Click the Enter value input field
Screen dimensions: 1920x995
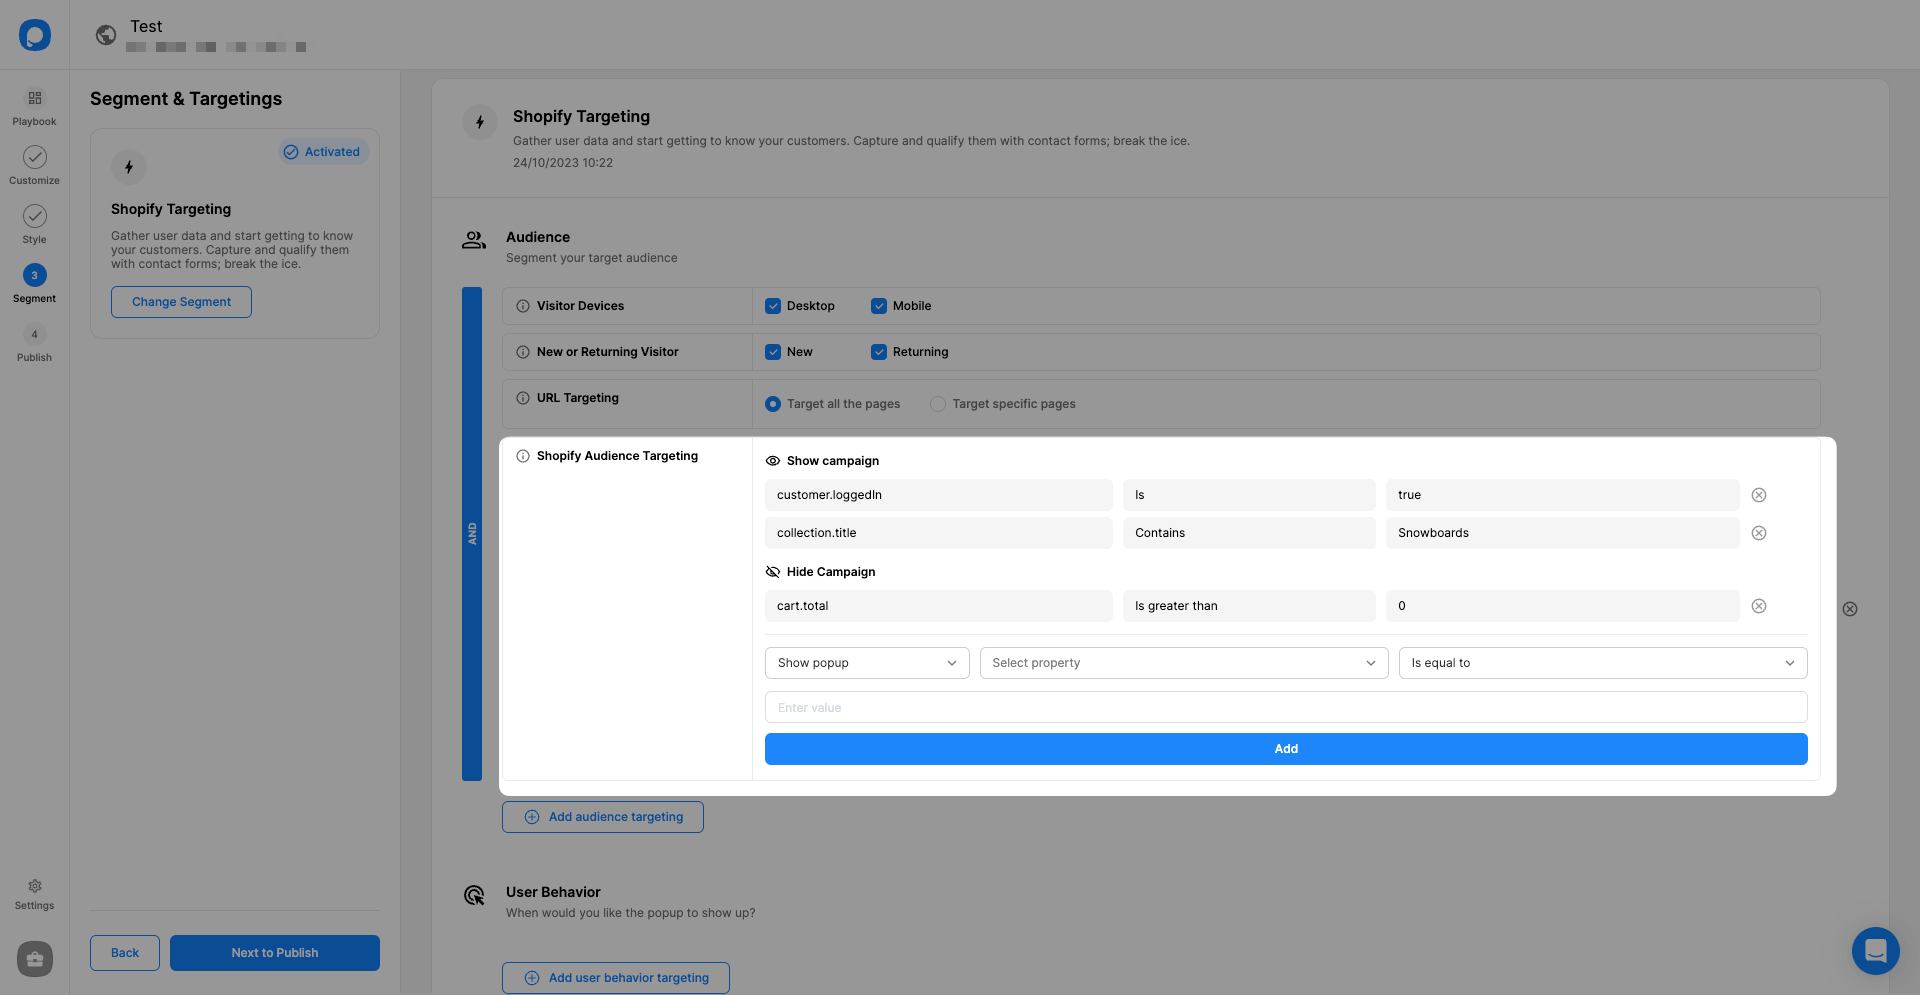[x=1285, y=708]
